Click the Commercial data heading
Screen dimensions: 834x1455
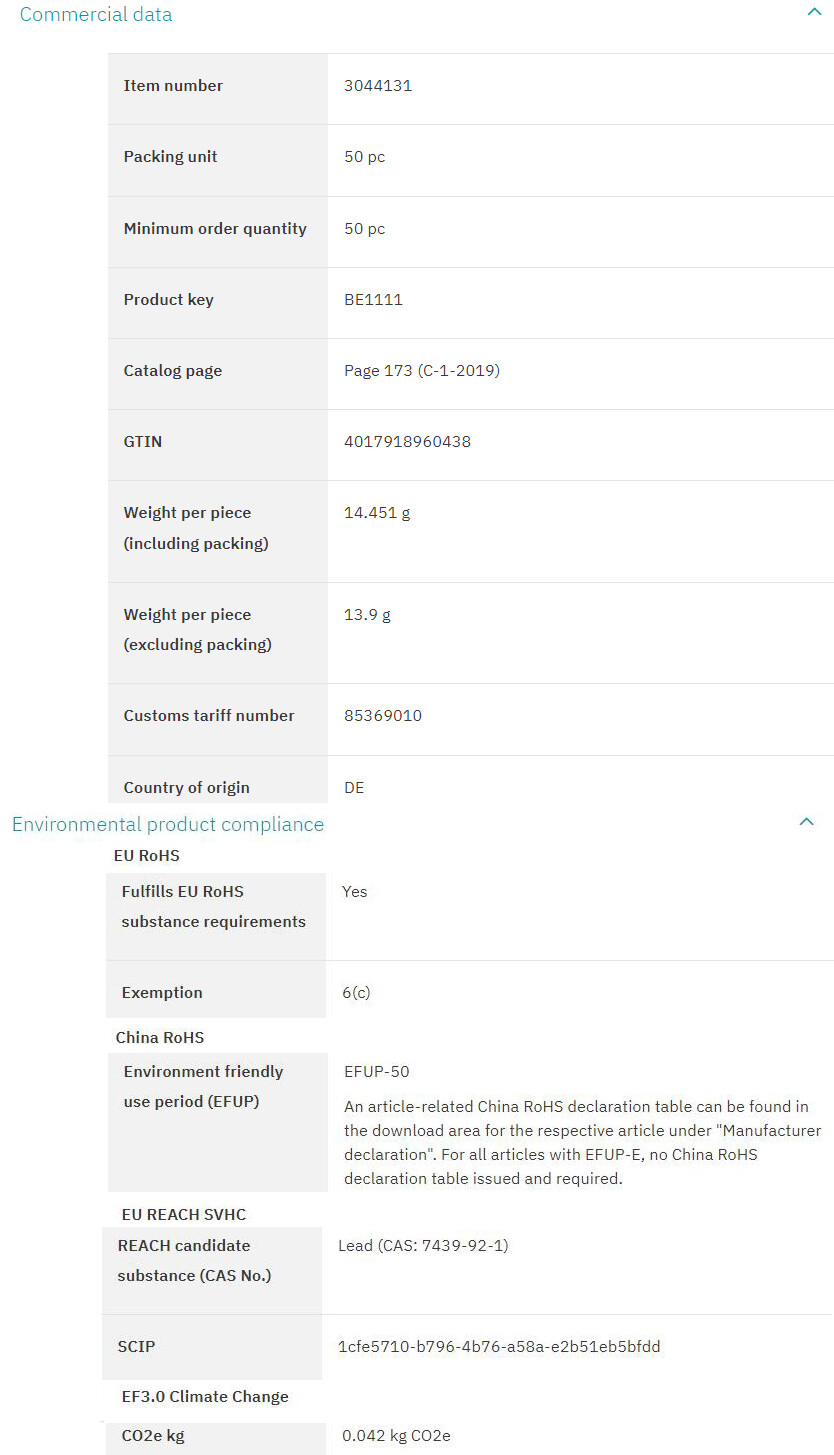coord(96,15)
